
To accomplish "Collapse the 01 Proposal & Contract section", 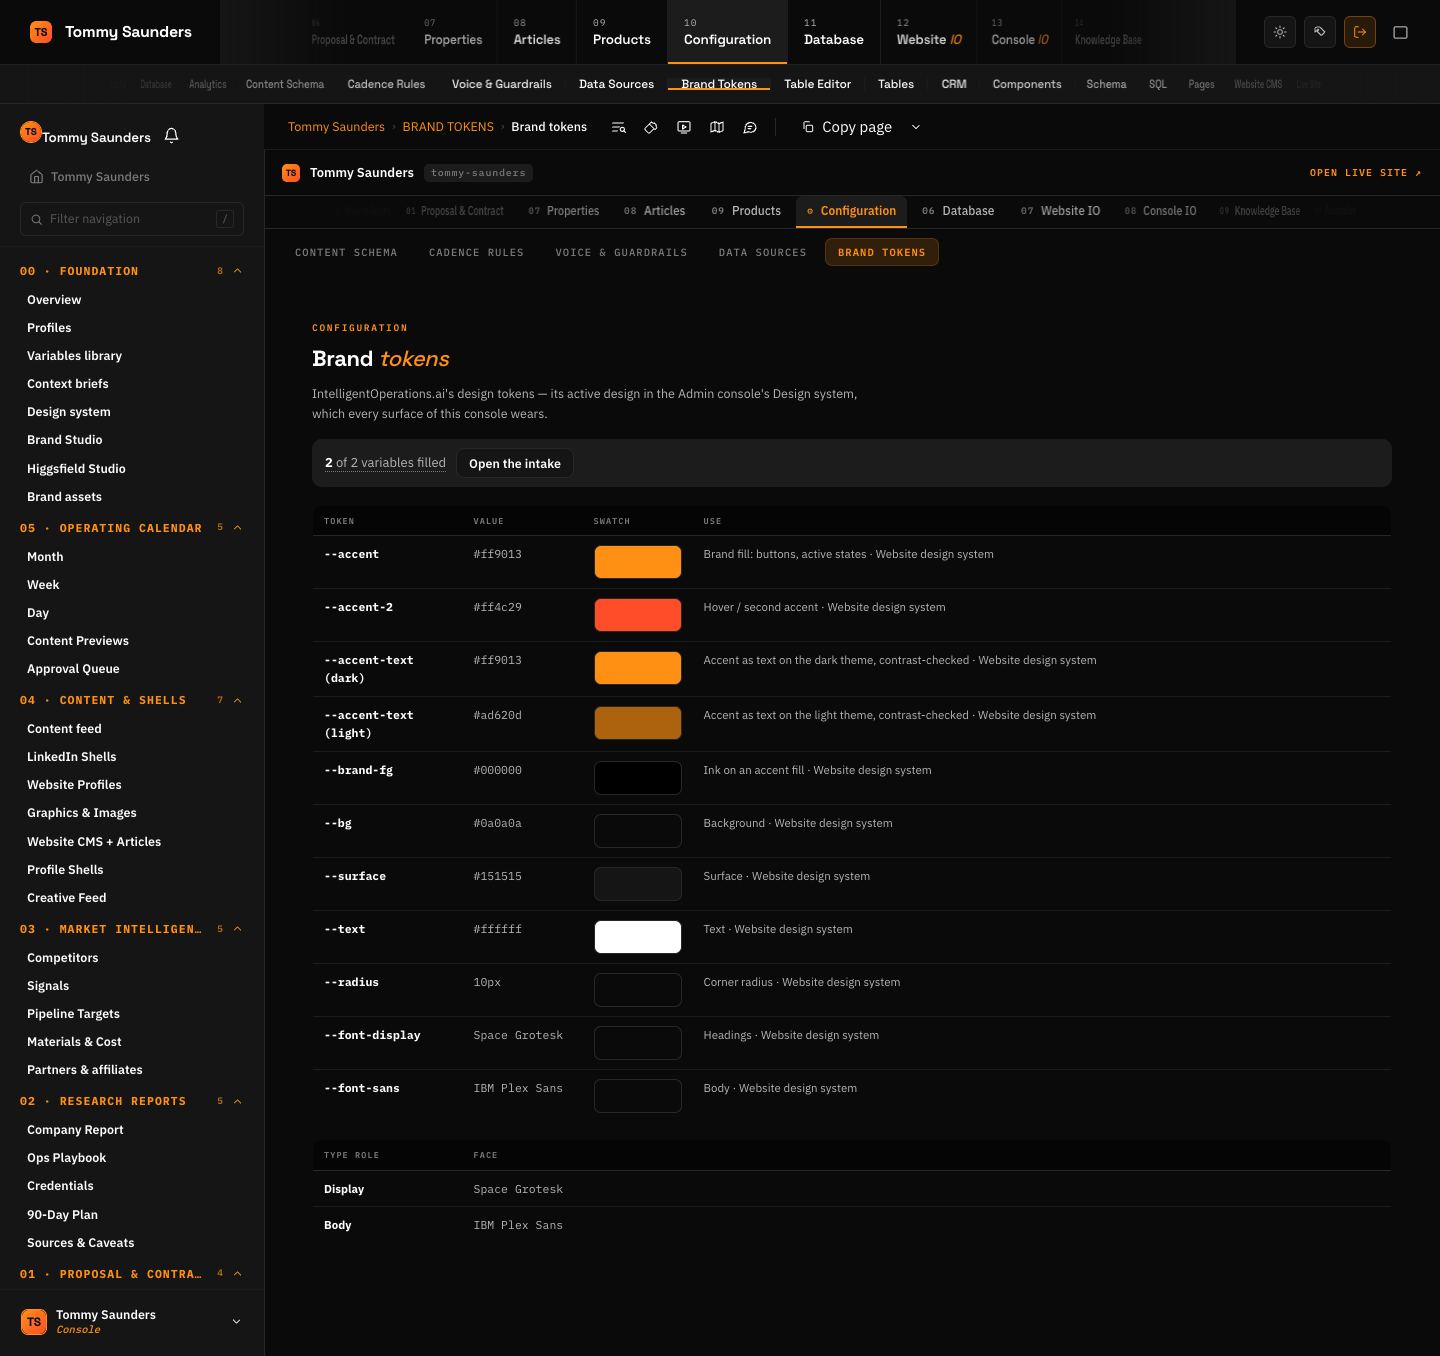I will [237, 1274].
